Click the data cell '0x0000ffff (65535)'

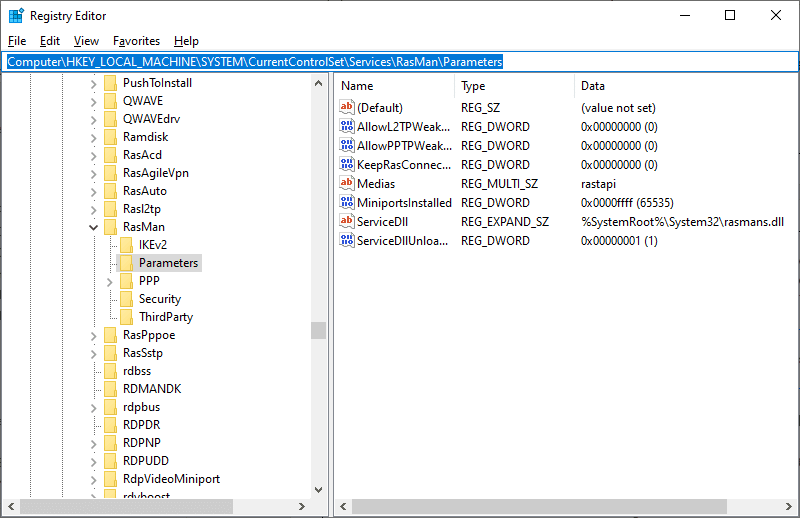pos(627,203)
